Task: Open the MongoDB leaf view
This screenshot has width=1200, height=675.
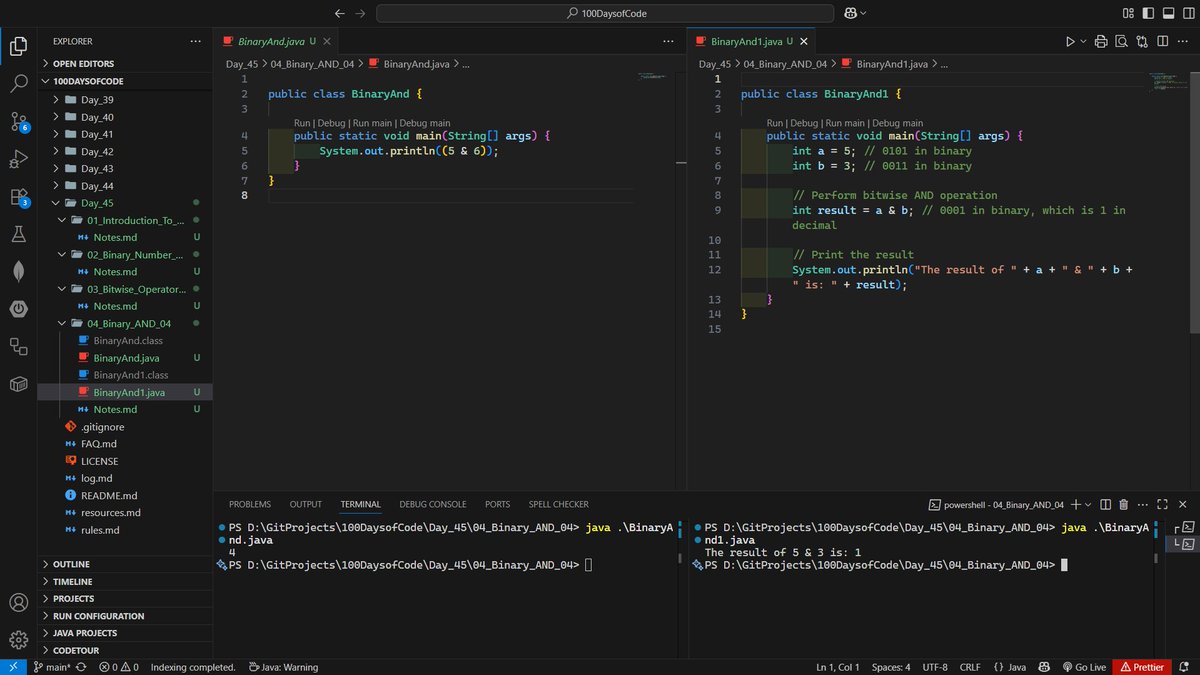Action: 18,271
